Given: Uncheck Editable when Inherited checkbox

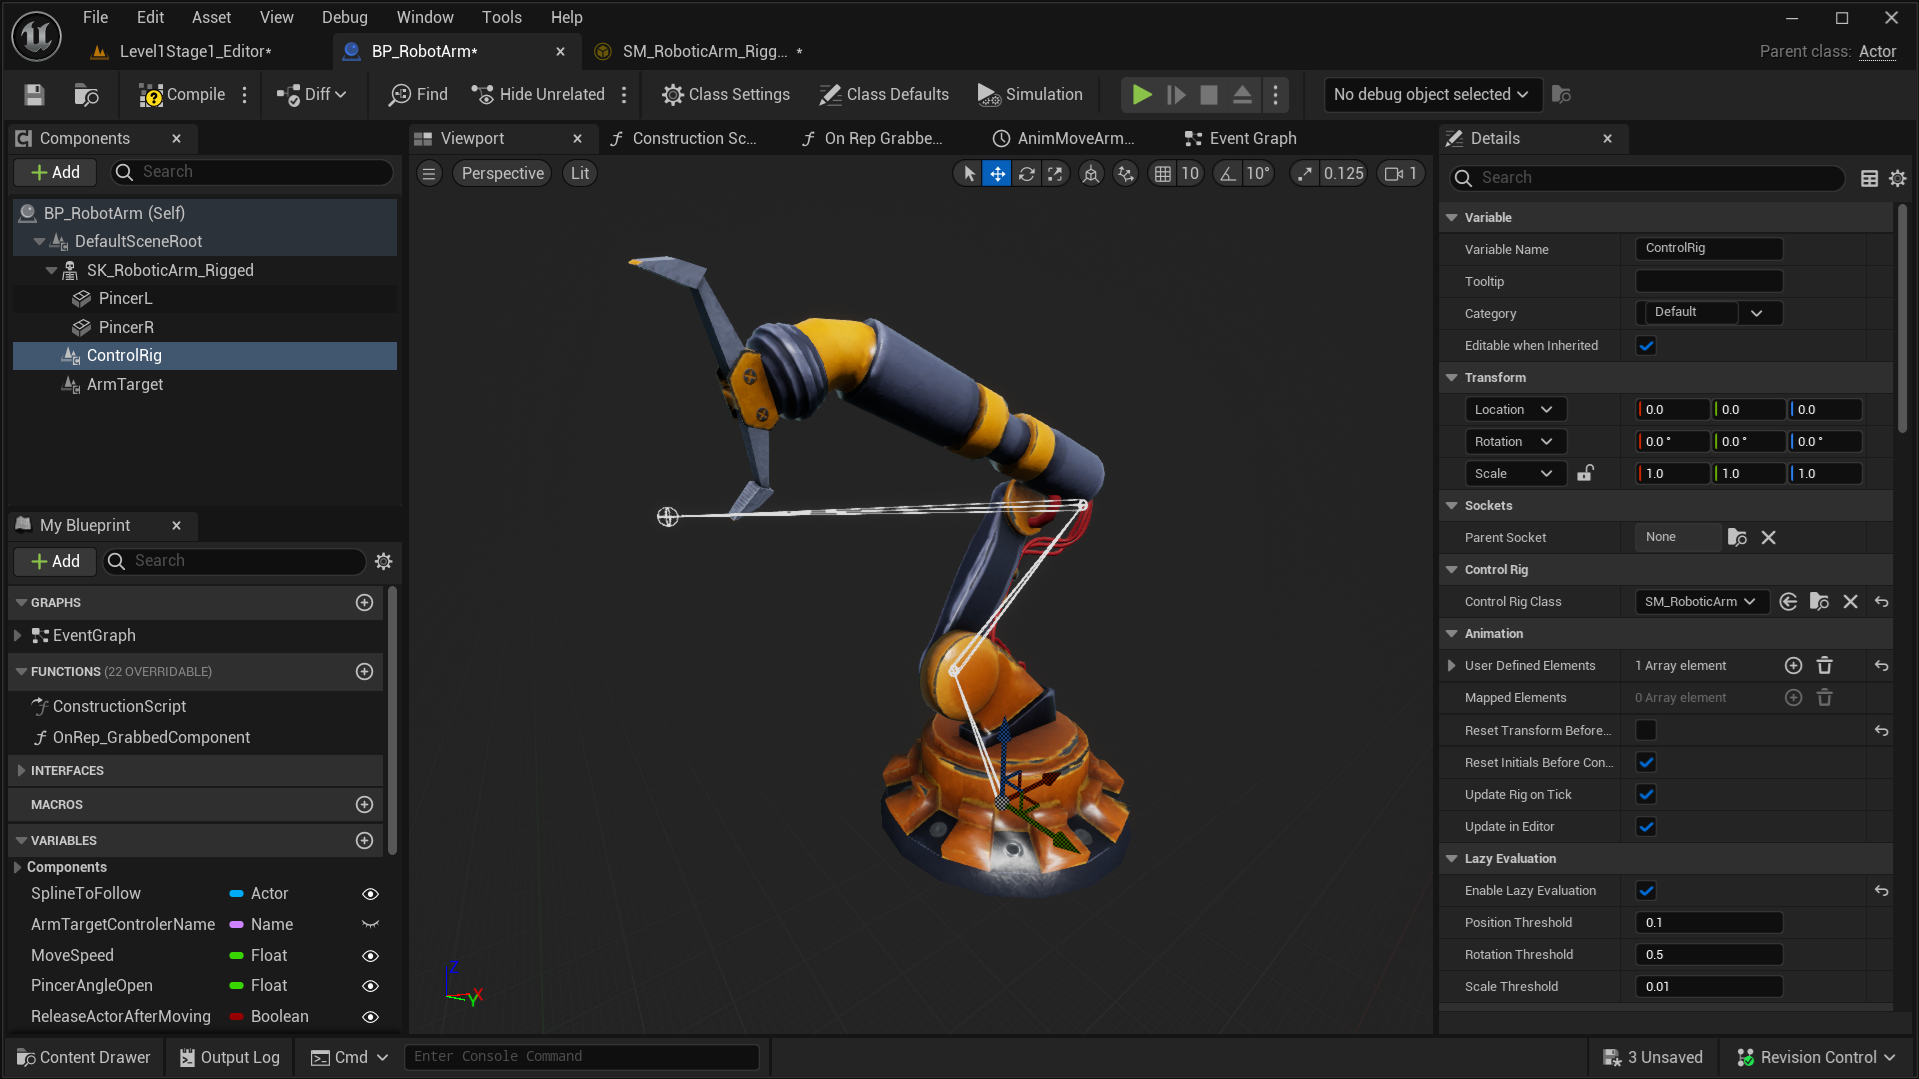Looking at the screenshot, I should coord(1646,345).
